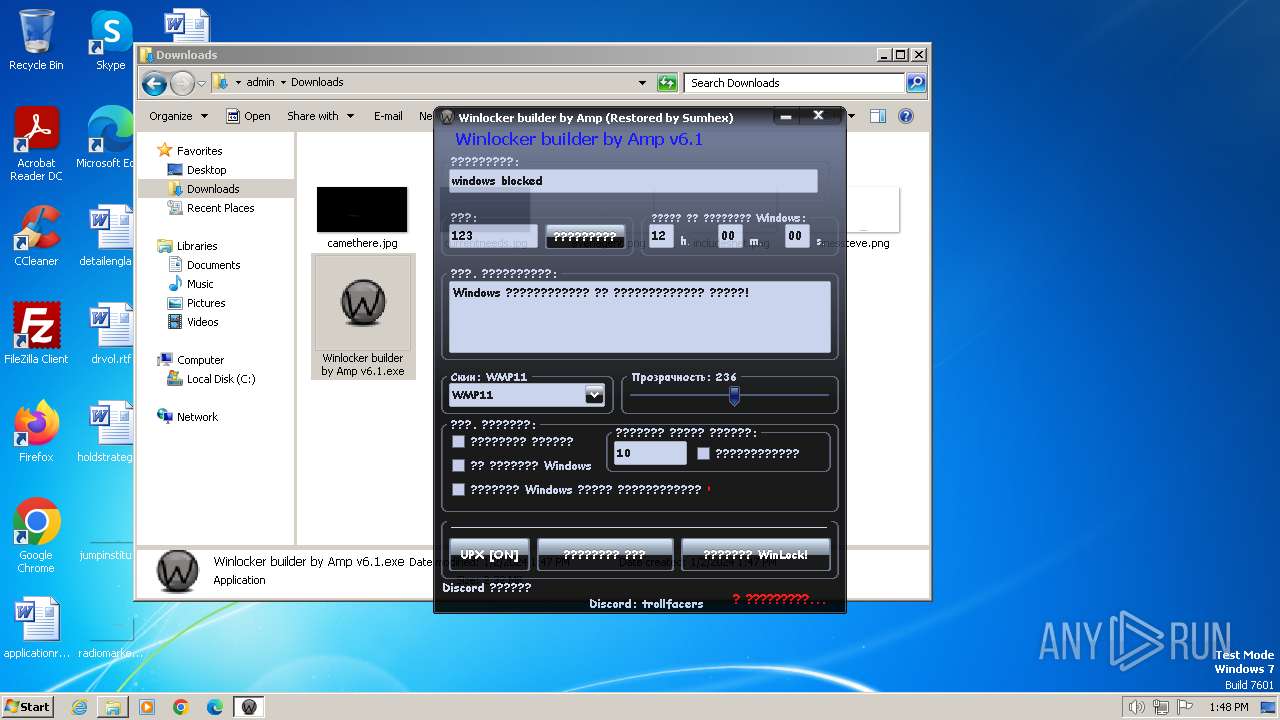The image size is (1280, 720).
Task: Open the drvol.rtf document icon
Action: coord(110,333)
